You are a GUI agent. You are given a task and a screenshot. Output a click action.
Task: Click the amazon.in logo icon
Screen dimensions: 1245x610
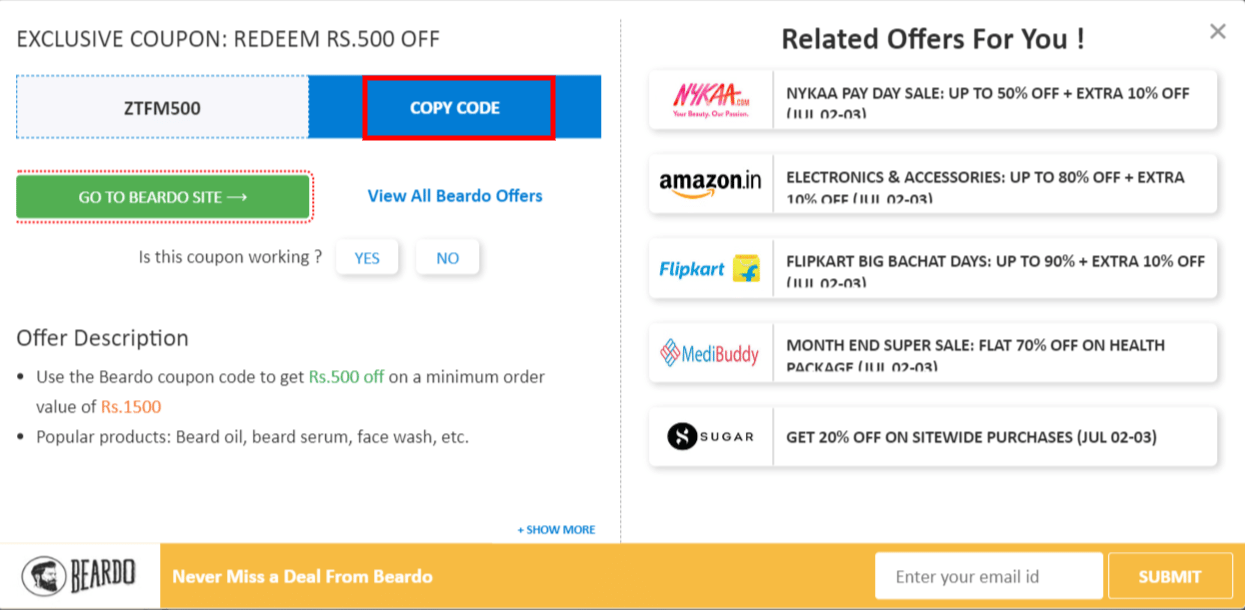[710, 182]
